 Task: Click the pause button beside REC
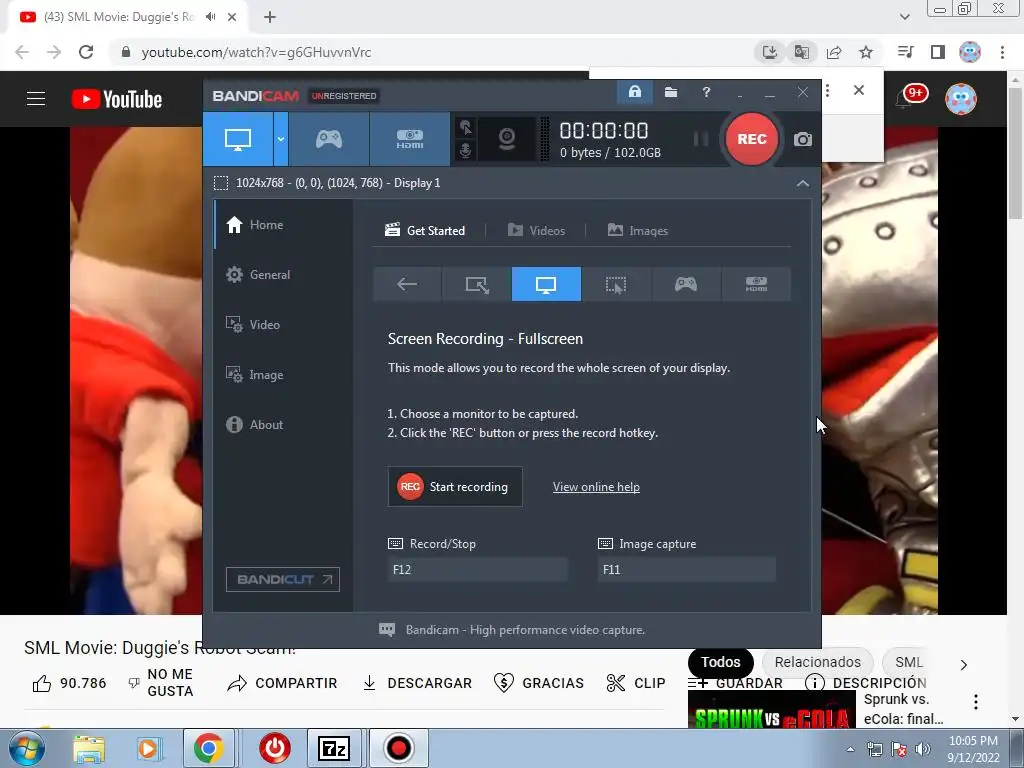coord(701,138)
